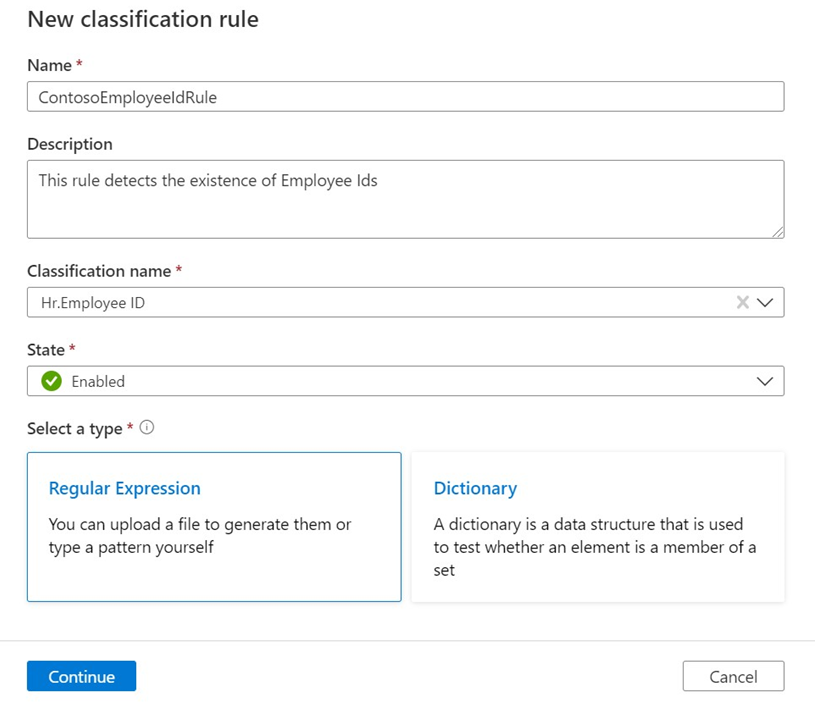This screenshot has width=815, height=704.
Task: Cancel the new classification rule
Action: coord(733,677)
